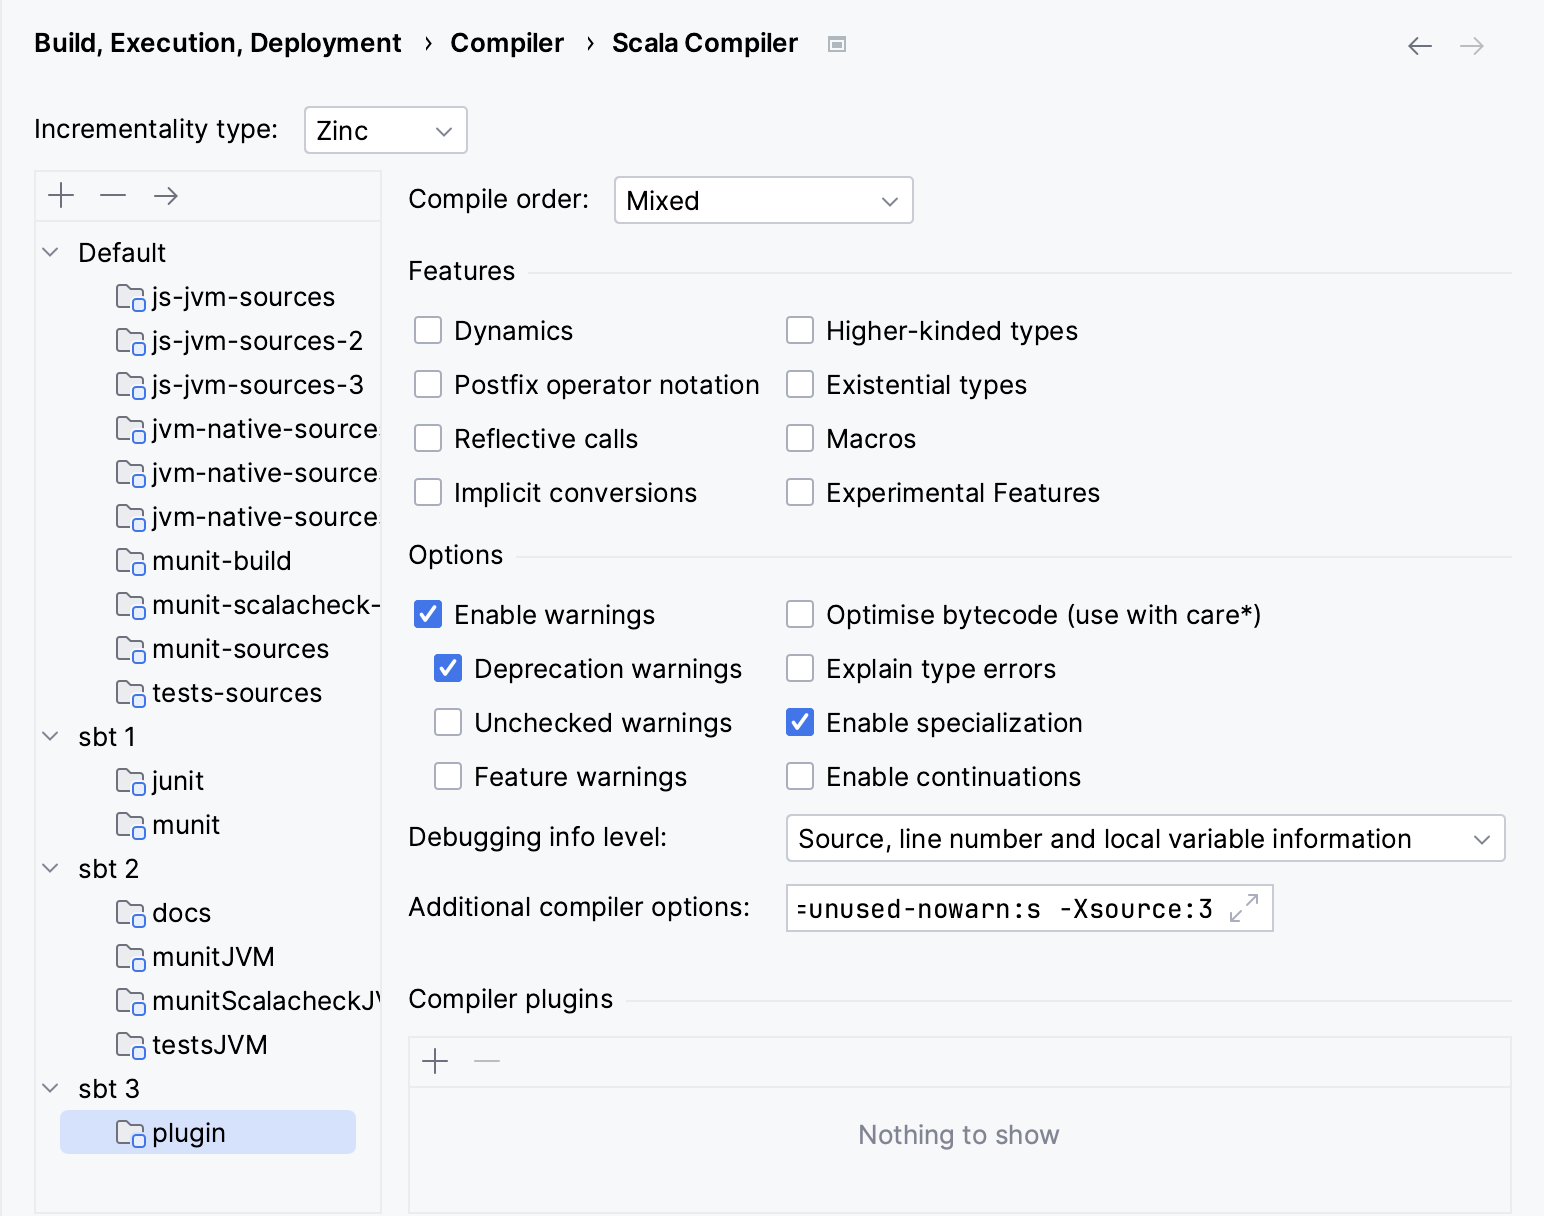
Task: Click the module icon beside munit-build
Action: 132,561
